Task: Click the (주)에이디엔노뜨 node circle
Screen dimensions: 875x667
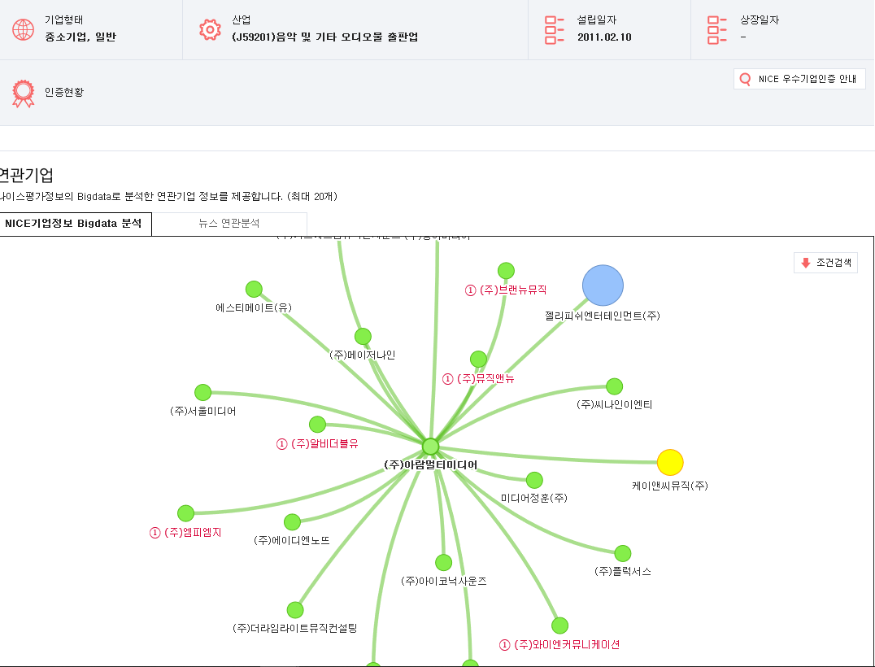Action: (x=292, y=522)
